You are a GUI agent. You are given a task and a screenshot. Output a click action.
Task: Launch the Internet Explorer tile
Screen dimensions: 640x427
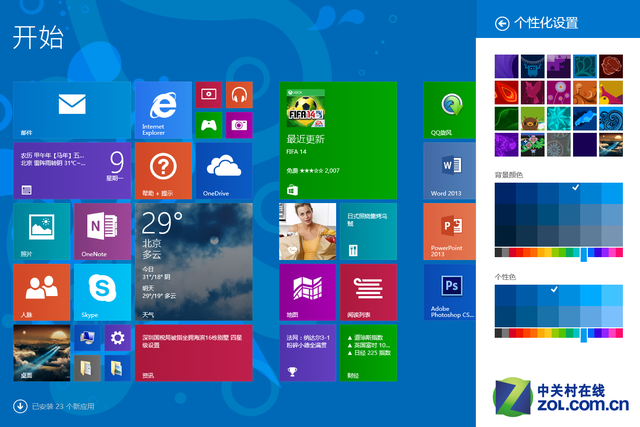(163, 110)
